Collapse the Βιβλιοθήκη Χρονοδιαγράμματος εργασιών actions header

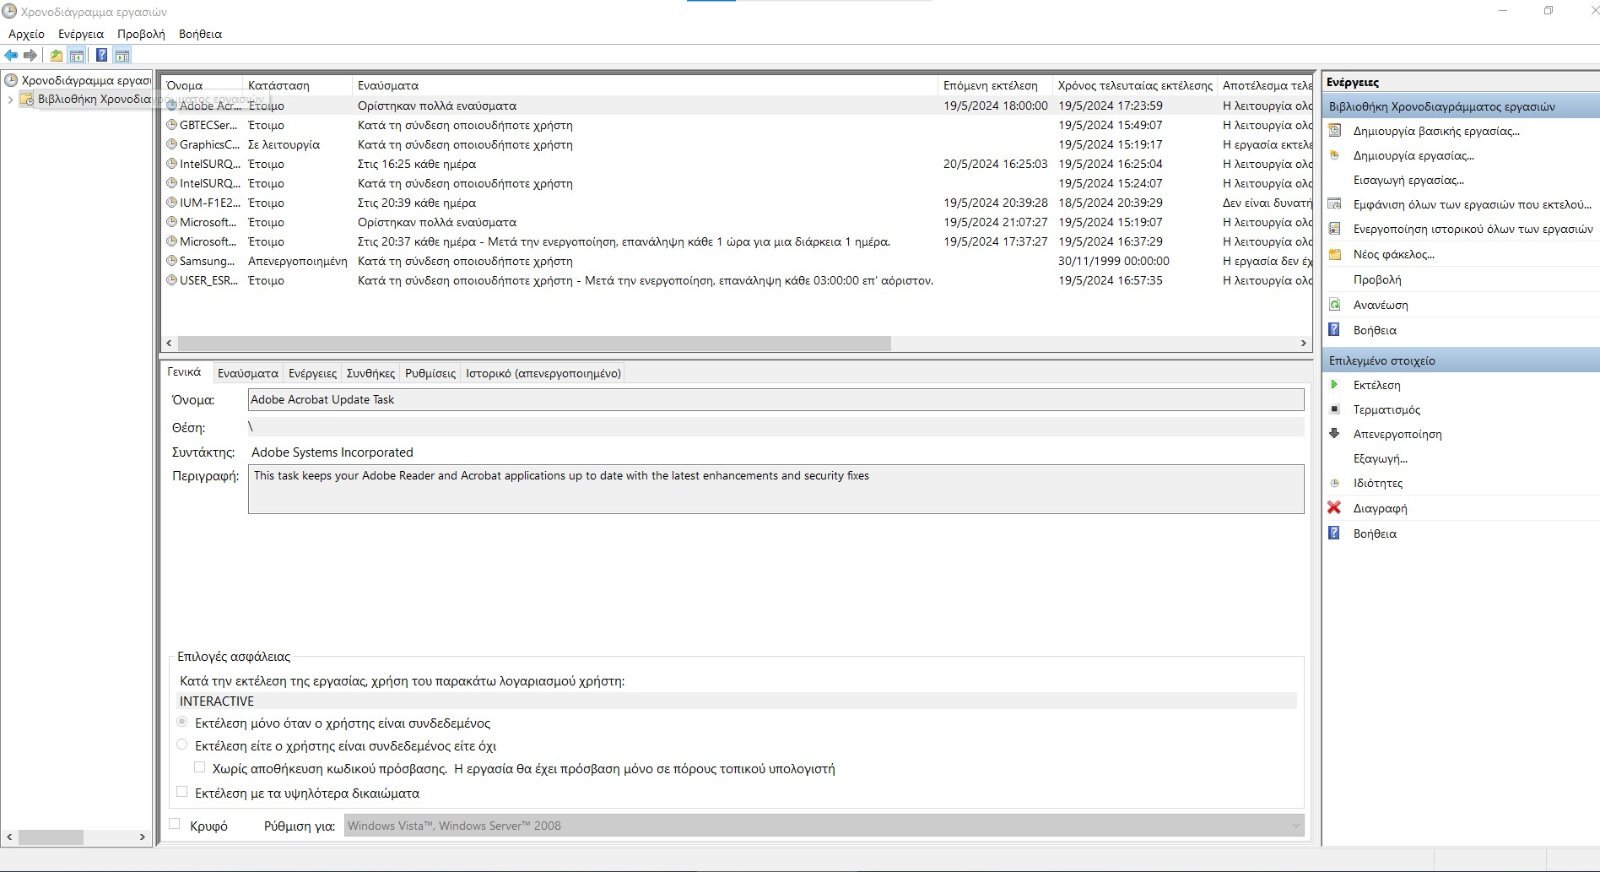pyautogui.click(x=1460, y=106)
